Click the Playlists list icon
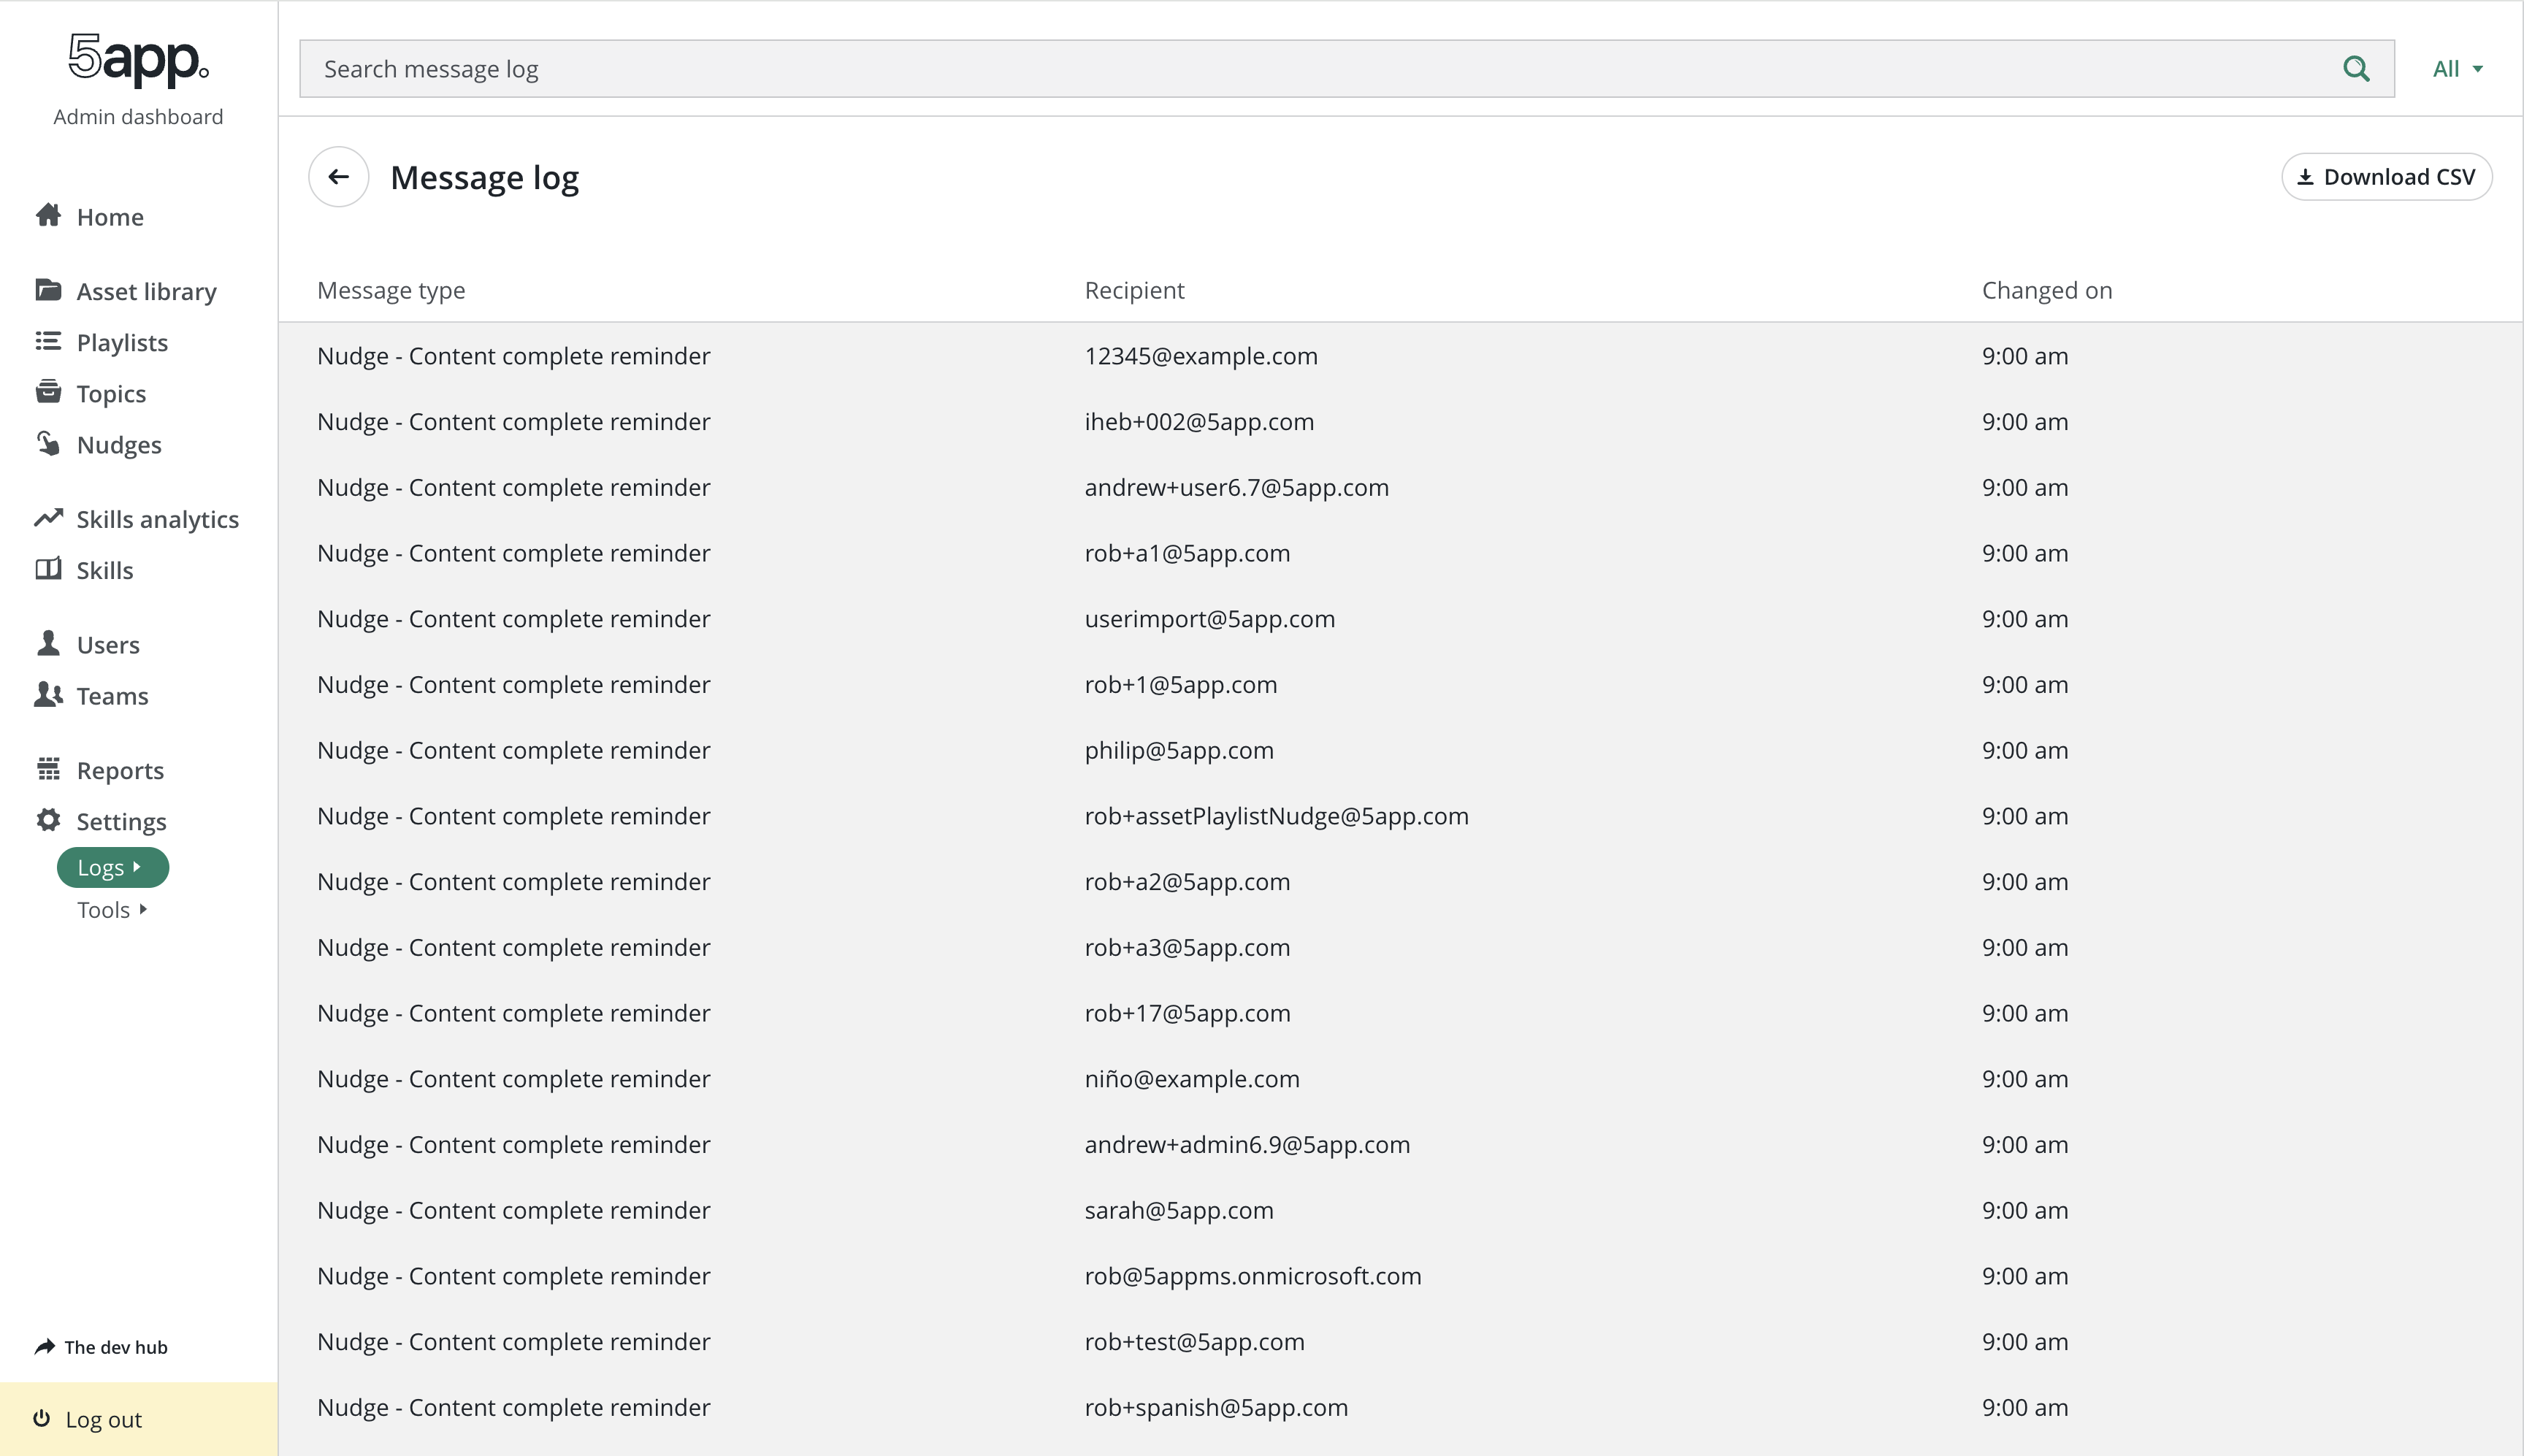 pos(48,341)
